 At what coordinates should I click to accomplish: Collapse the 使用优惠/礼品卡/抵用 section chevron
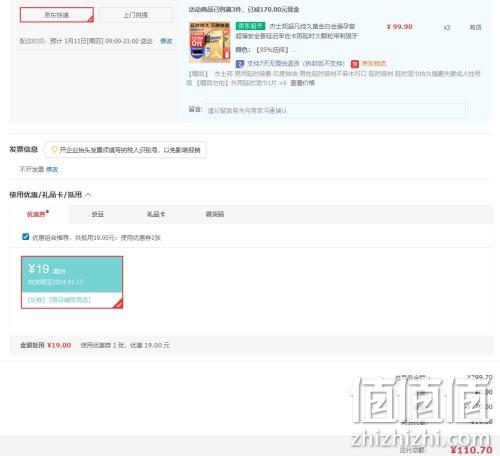[x=88, y=195]
